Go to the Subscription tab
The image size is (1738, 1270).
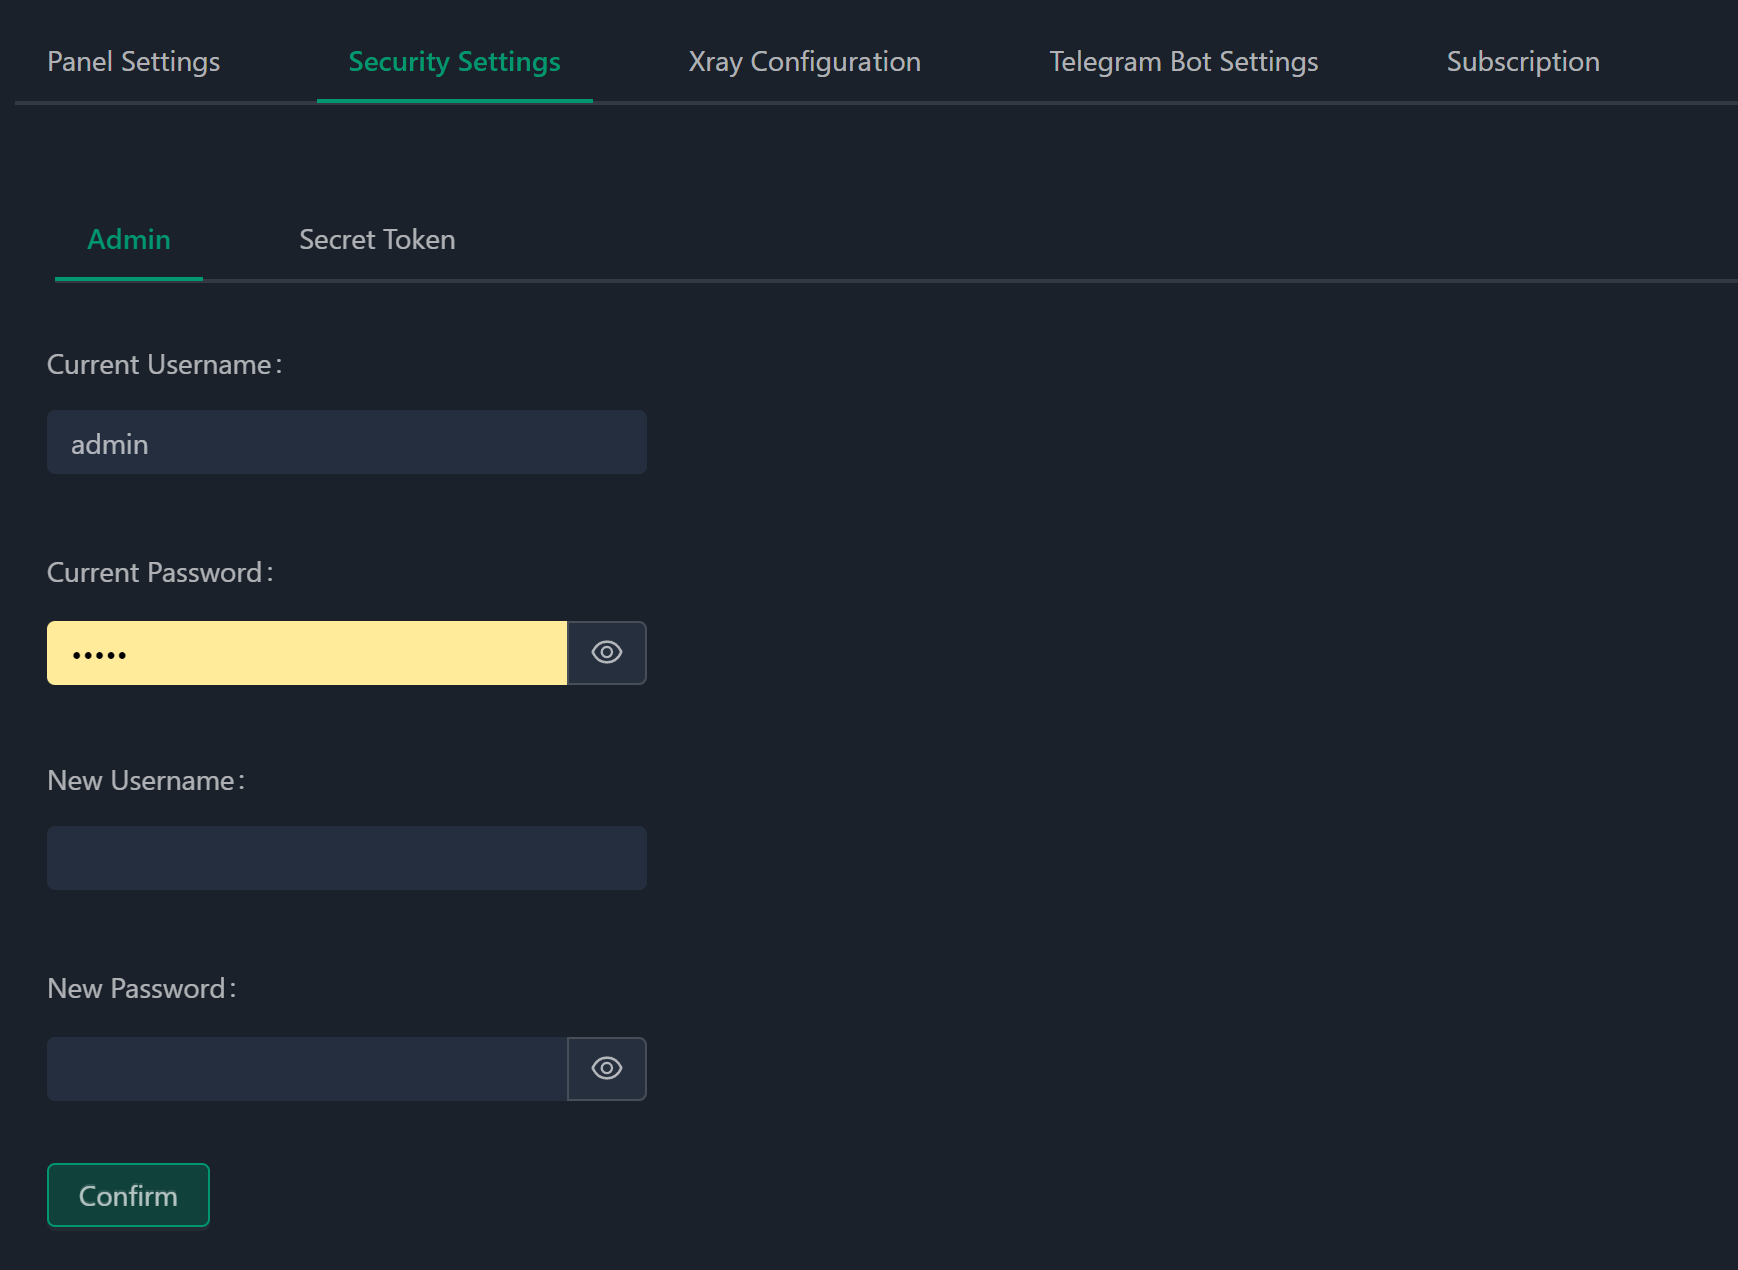[x=1523, y=62]
